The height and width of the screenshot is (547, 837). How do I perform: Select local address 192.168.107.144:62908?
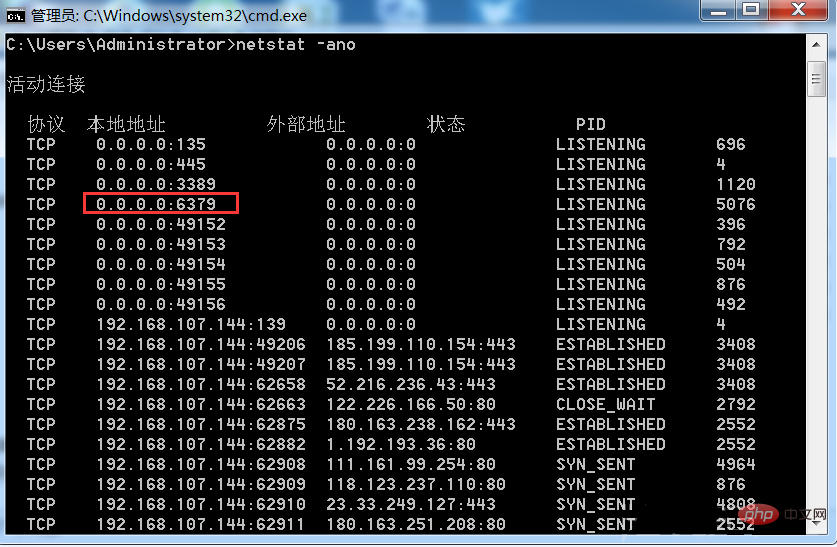[201, 464]
